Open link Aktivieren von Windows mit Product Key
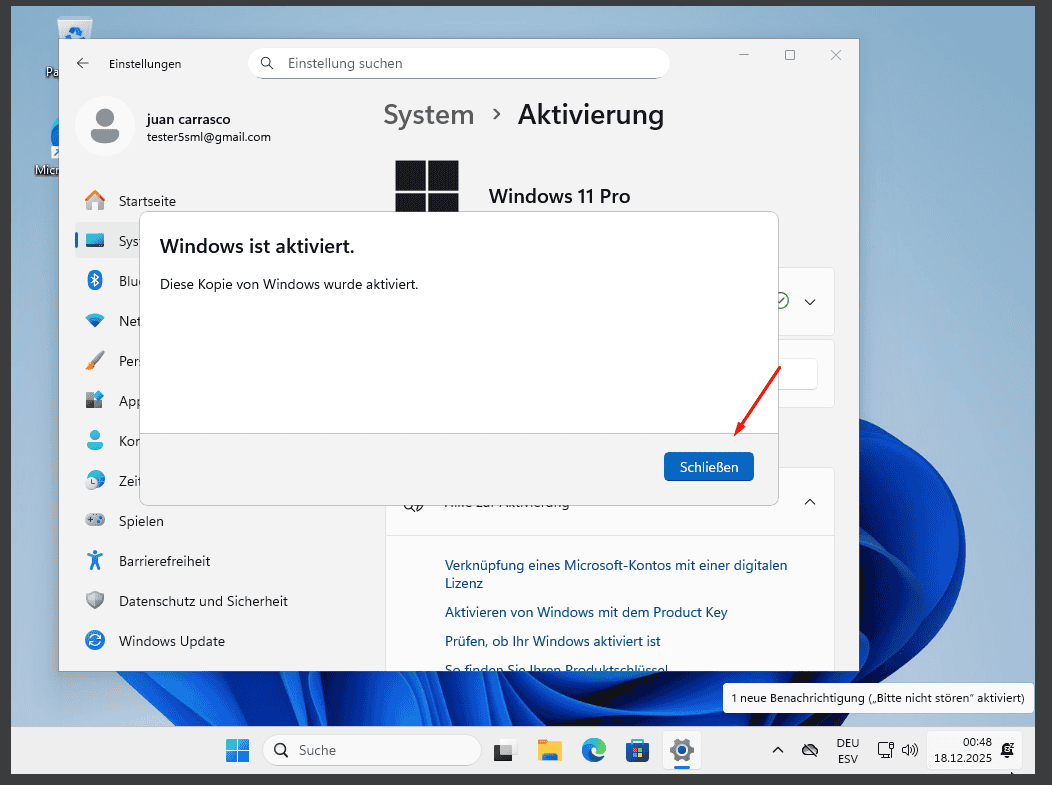The width and height of the screenshot is (1052, 785). click(586, 612)
